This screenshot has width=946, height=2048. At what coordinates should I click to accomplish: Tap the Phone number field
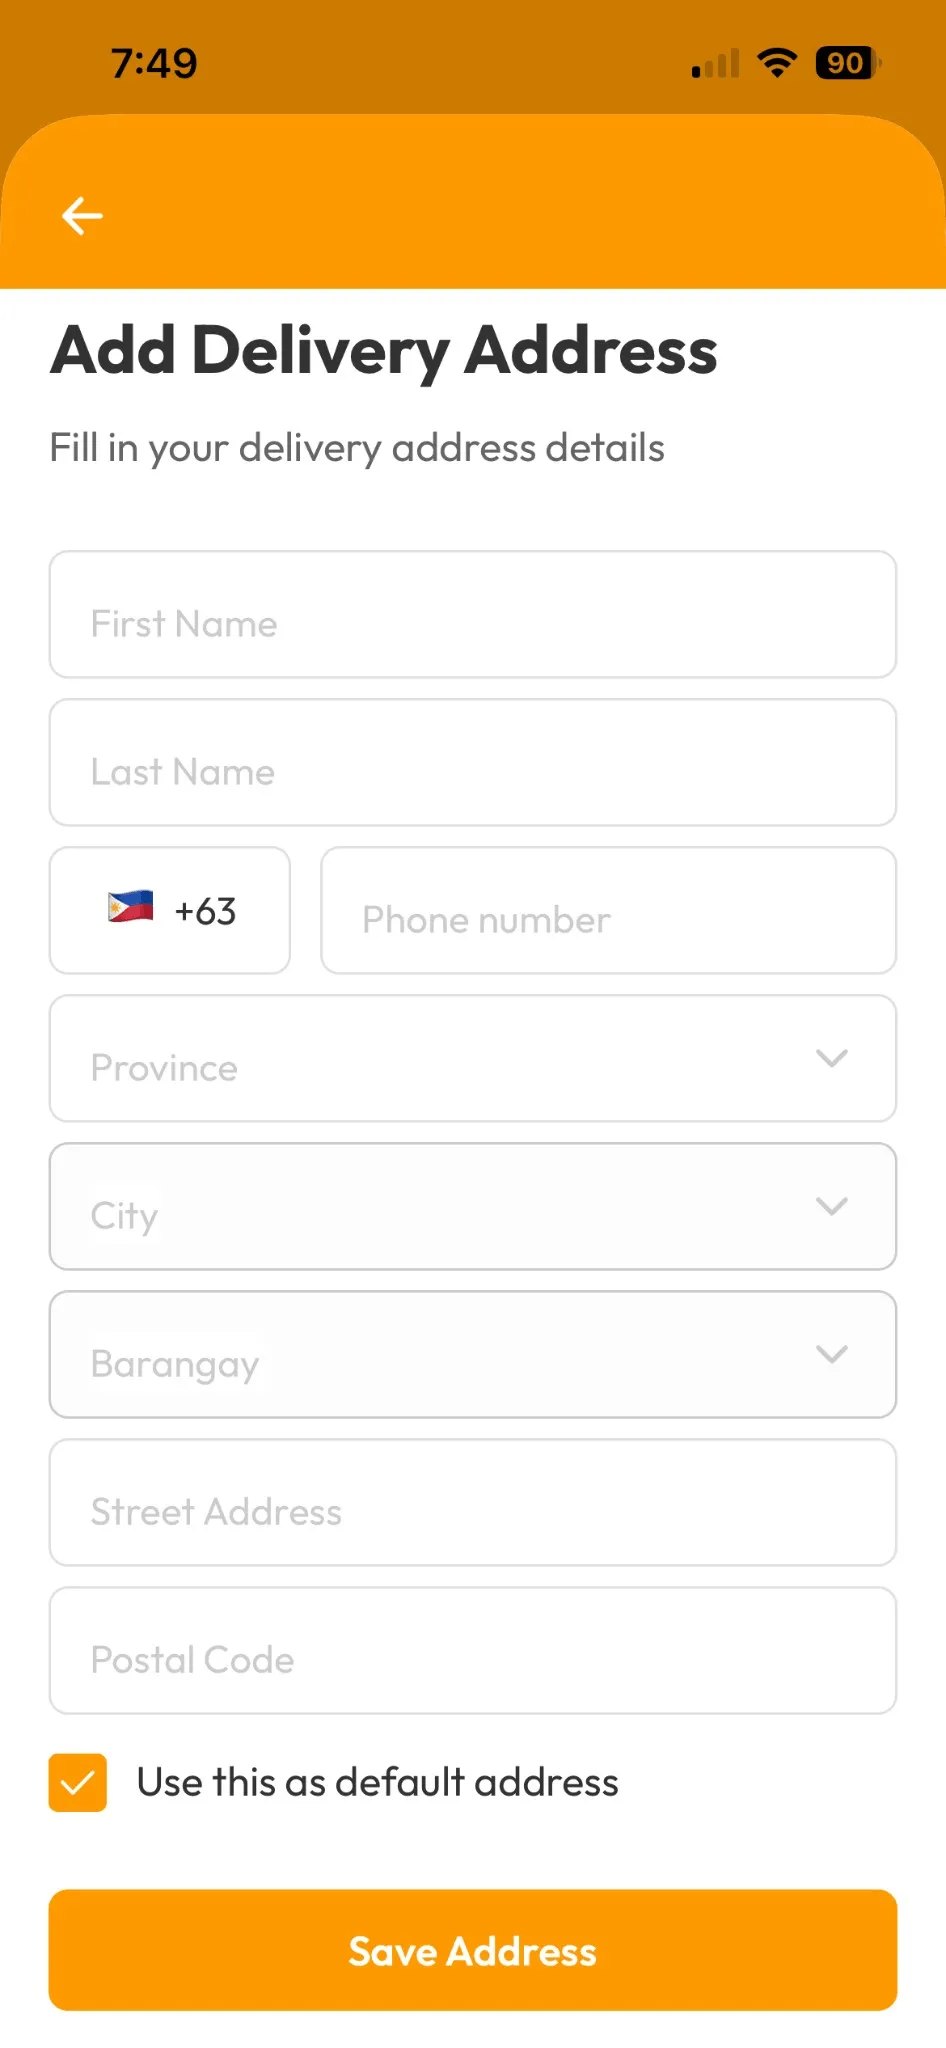click(608, 911)
